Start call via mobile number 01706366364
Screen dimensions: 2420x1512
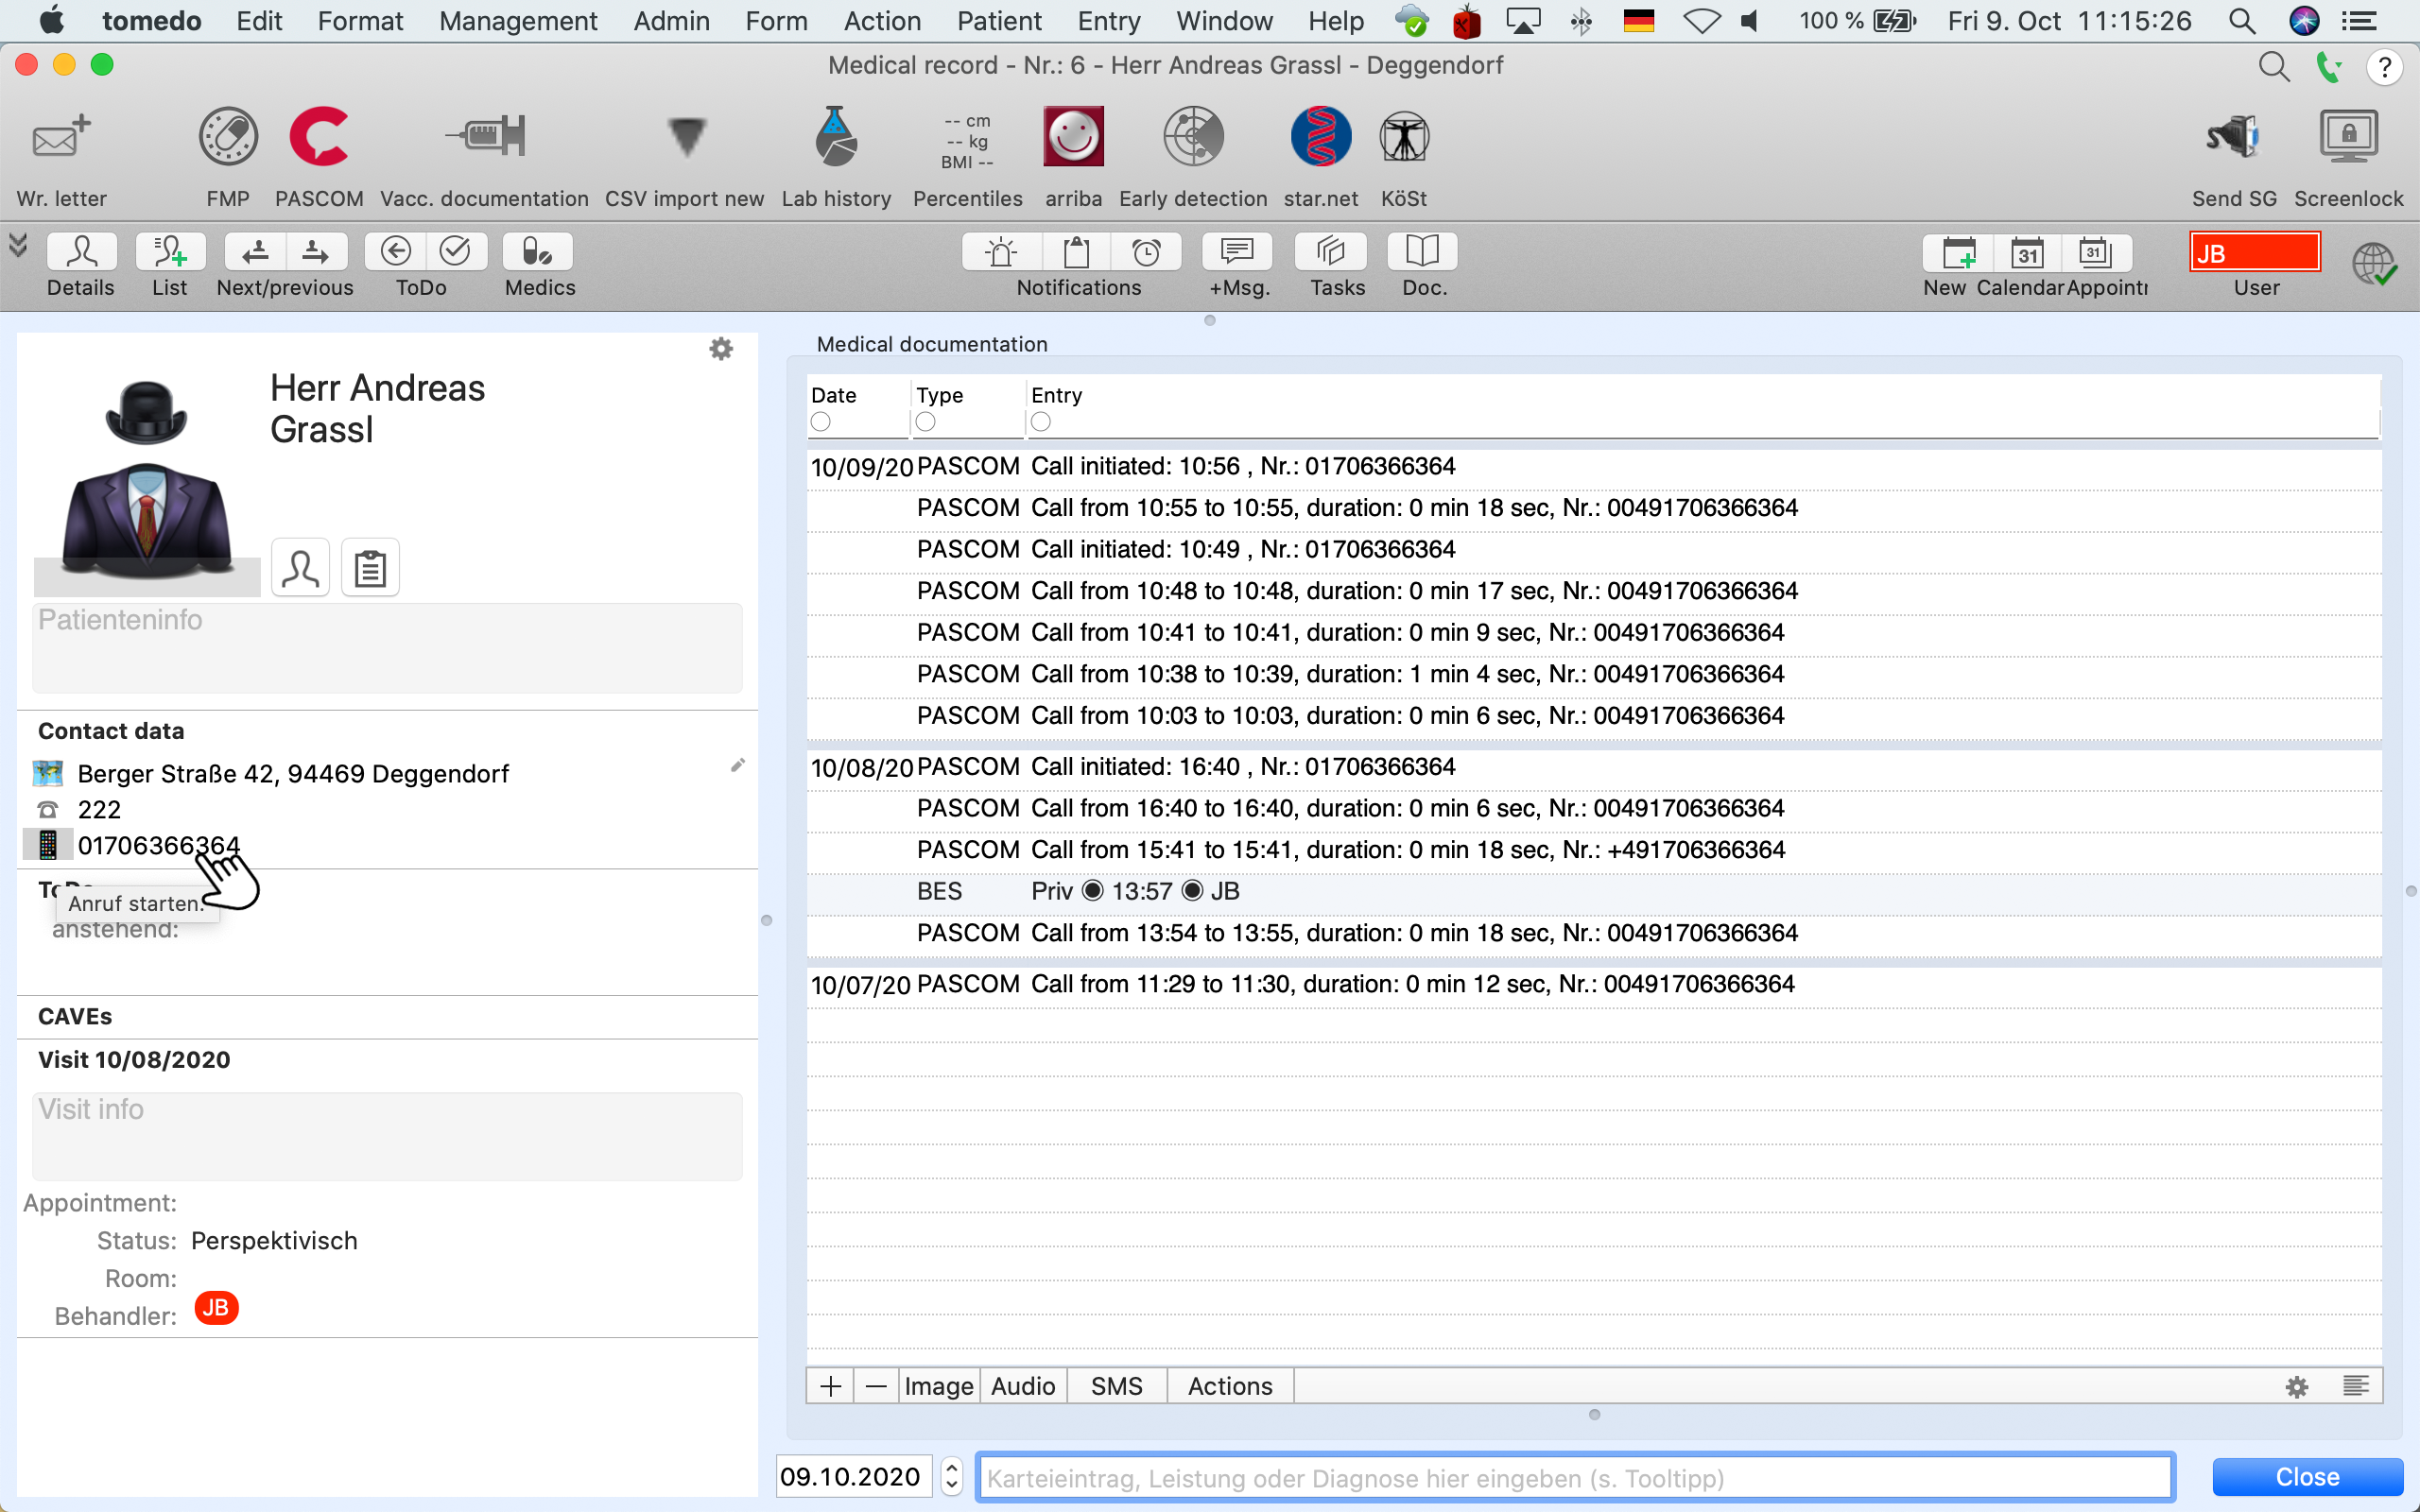159,845
